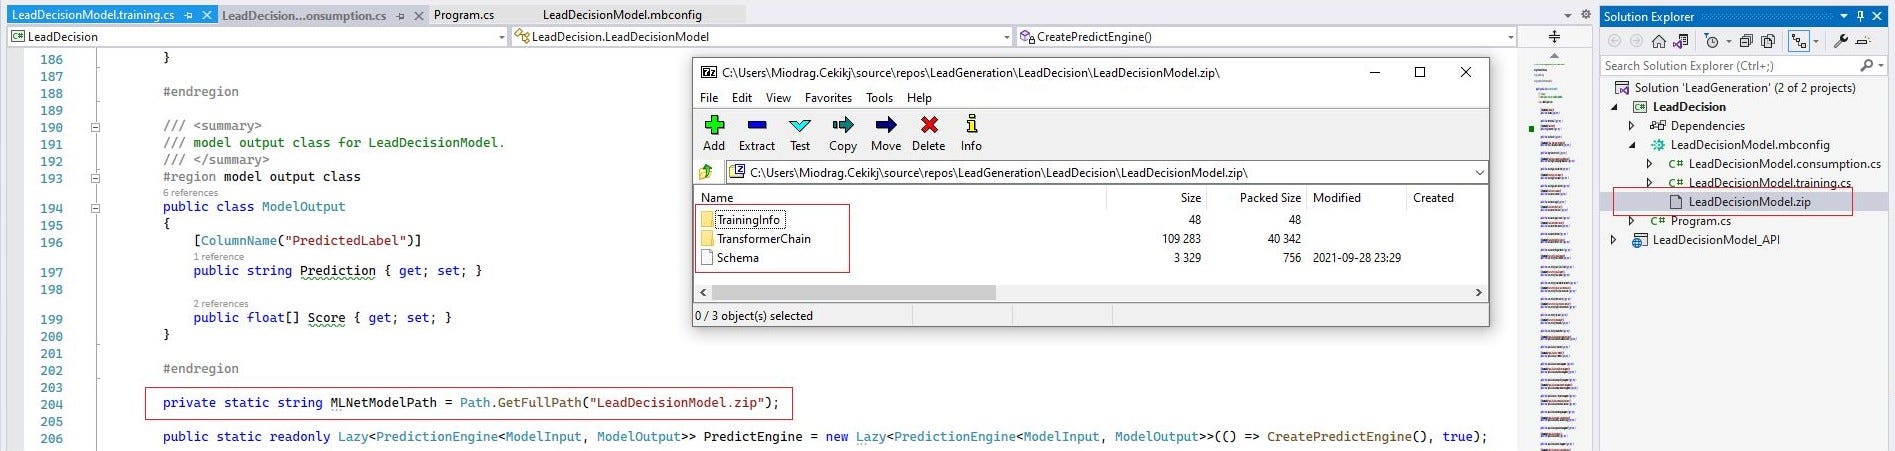Screen dimensions: 1895x451
Task: Expand the LeadDecisionModel_API project node
Action: pyautogui.click(x=1614, y=240)
